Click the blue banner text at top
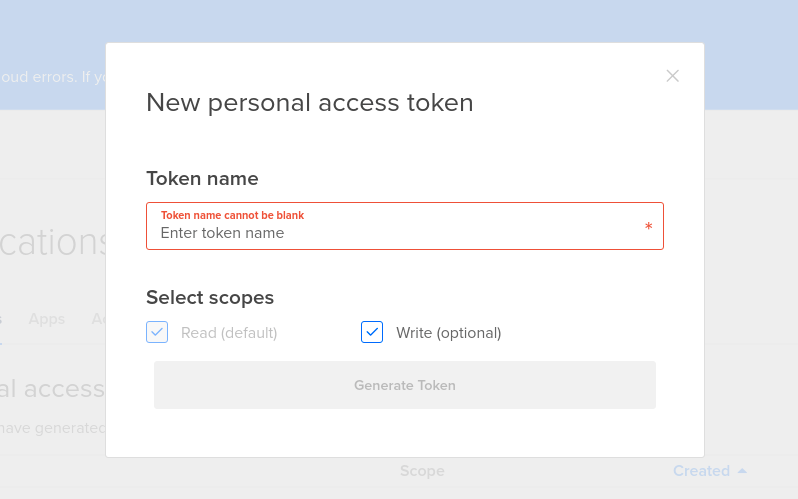The image size is (798, 499). (52, 76)
